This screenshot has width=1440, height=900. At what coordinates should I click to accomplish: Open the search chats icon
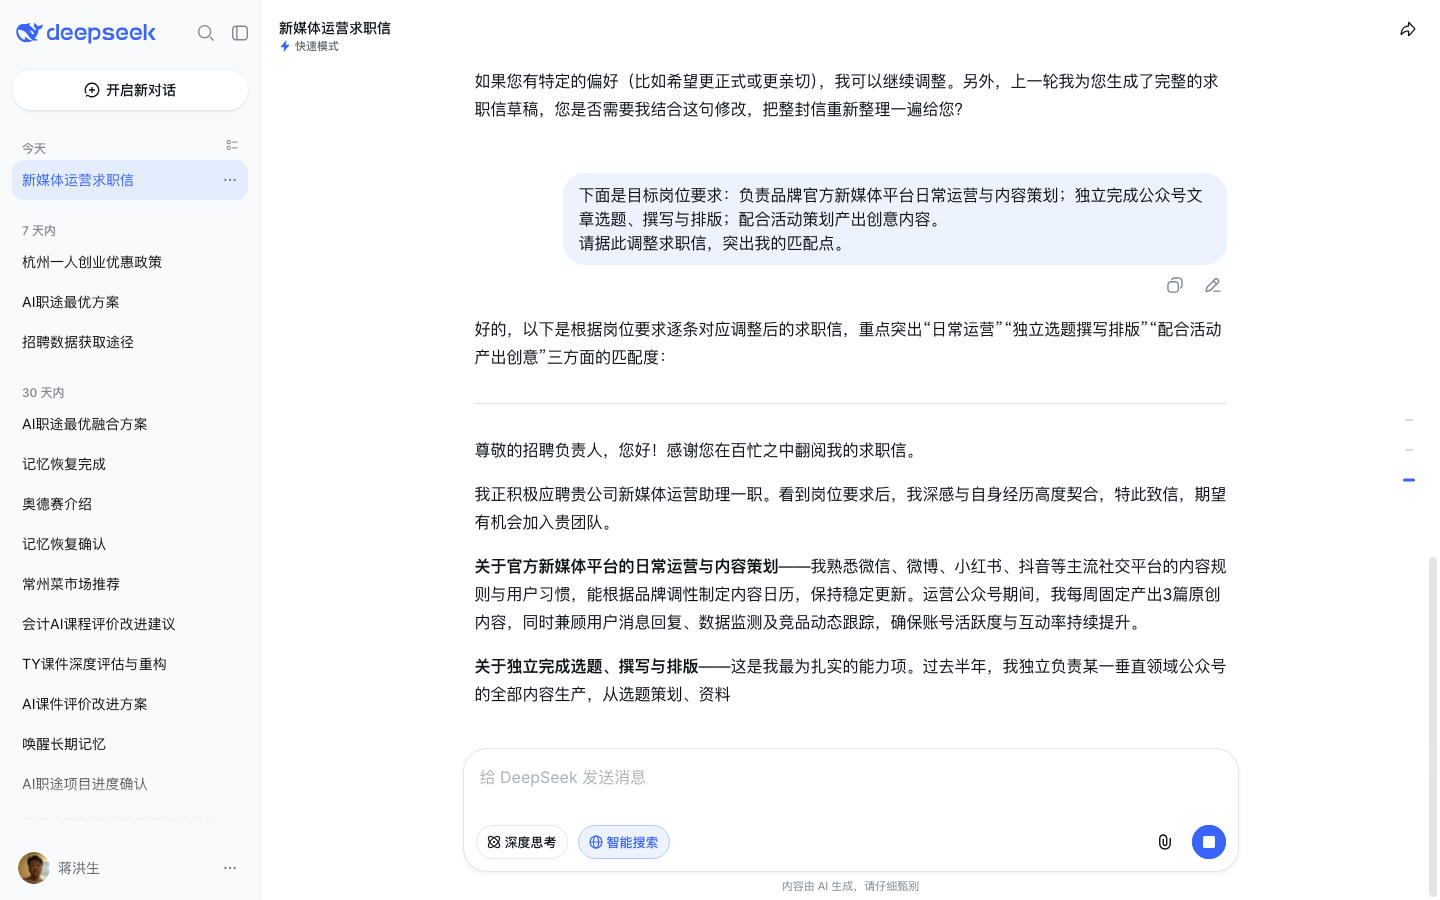click(x=206, y=33)
